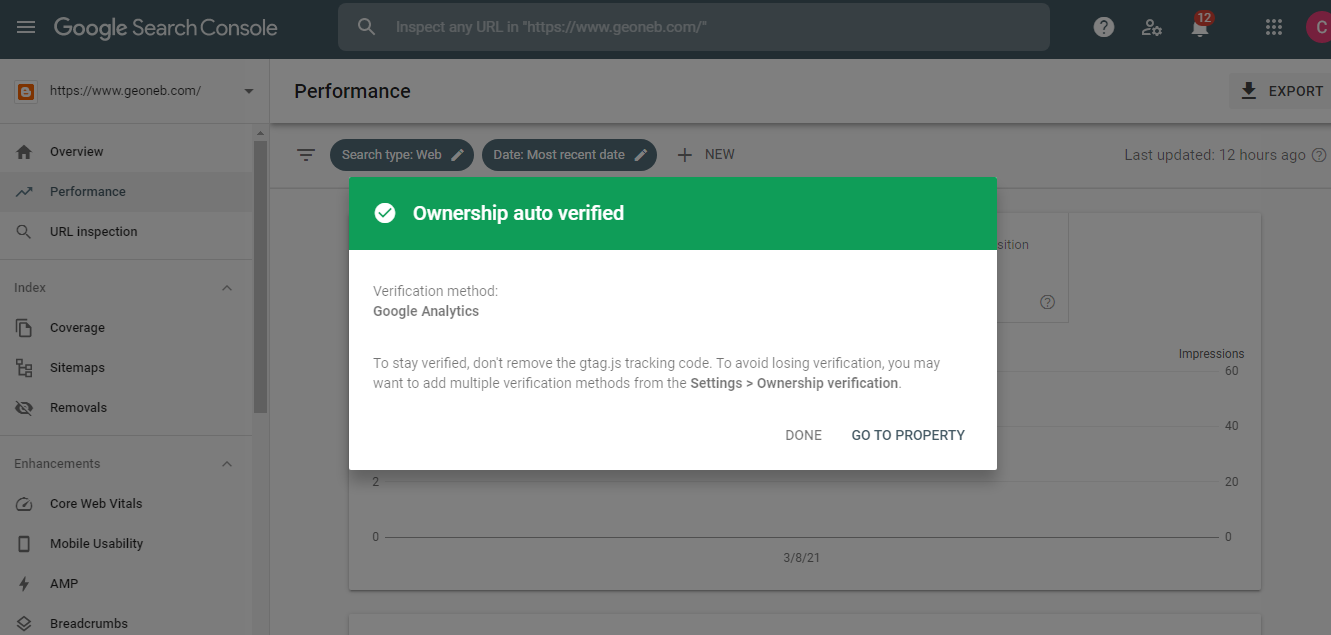Image resolution: width=1331 pixels, height=635 pixels.
Task: Click the Last updated help icon
Action: [1319, 155]
